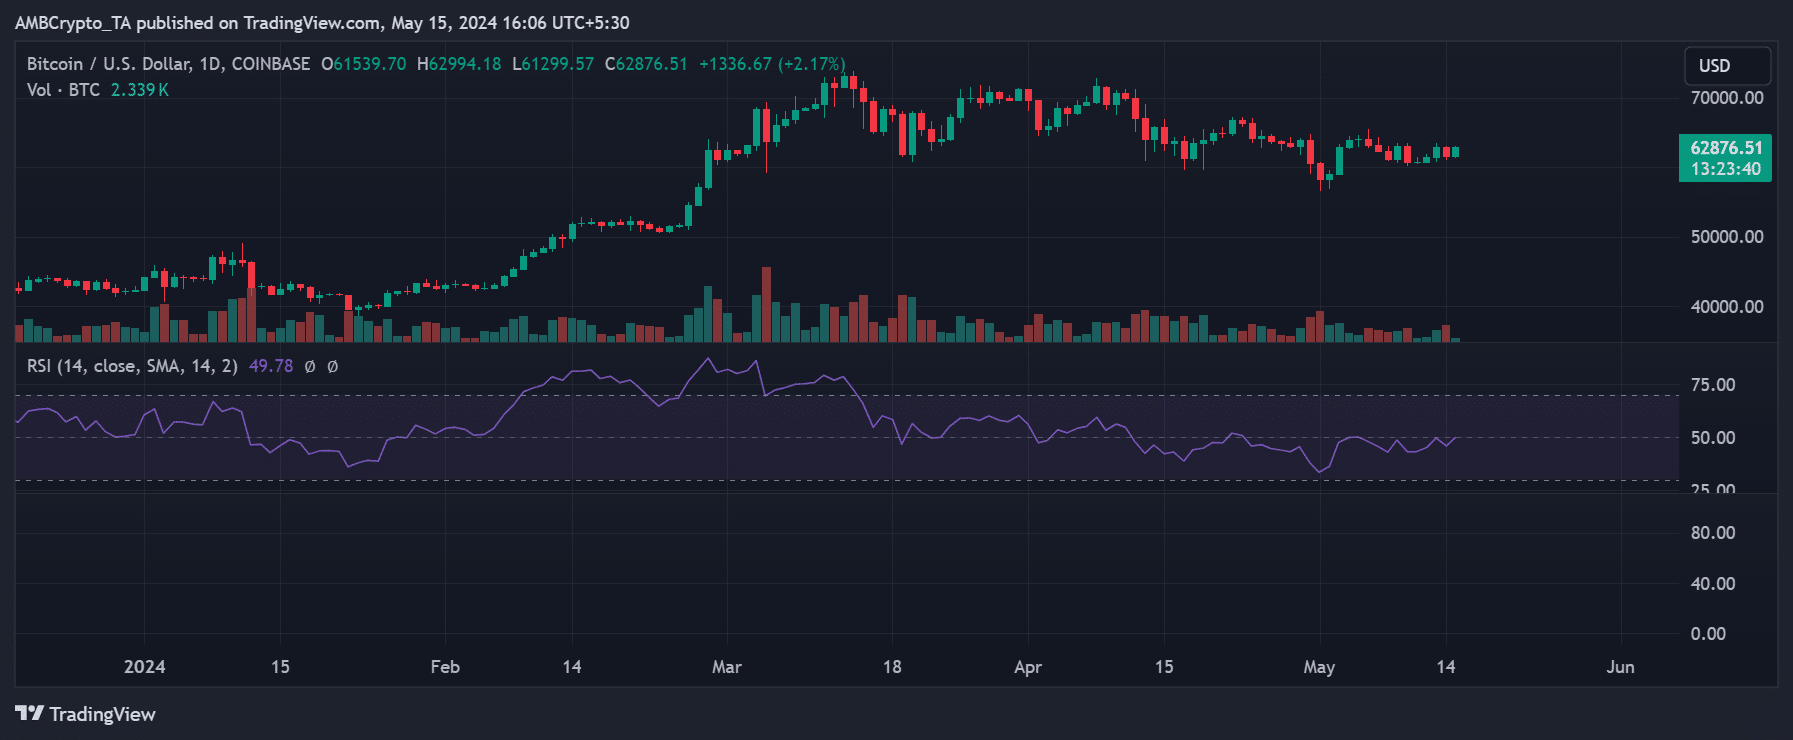1793x740 pixels.
Task: Click the TradingView logo
Action: pyautogui.click(x=86, y=714)
